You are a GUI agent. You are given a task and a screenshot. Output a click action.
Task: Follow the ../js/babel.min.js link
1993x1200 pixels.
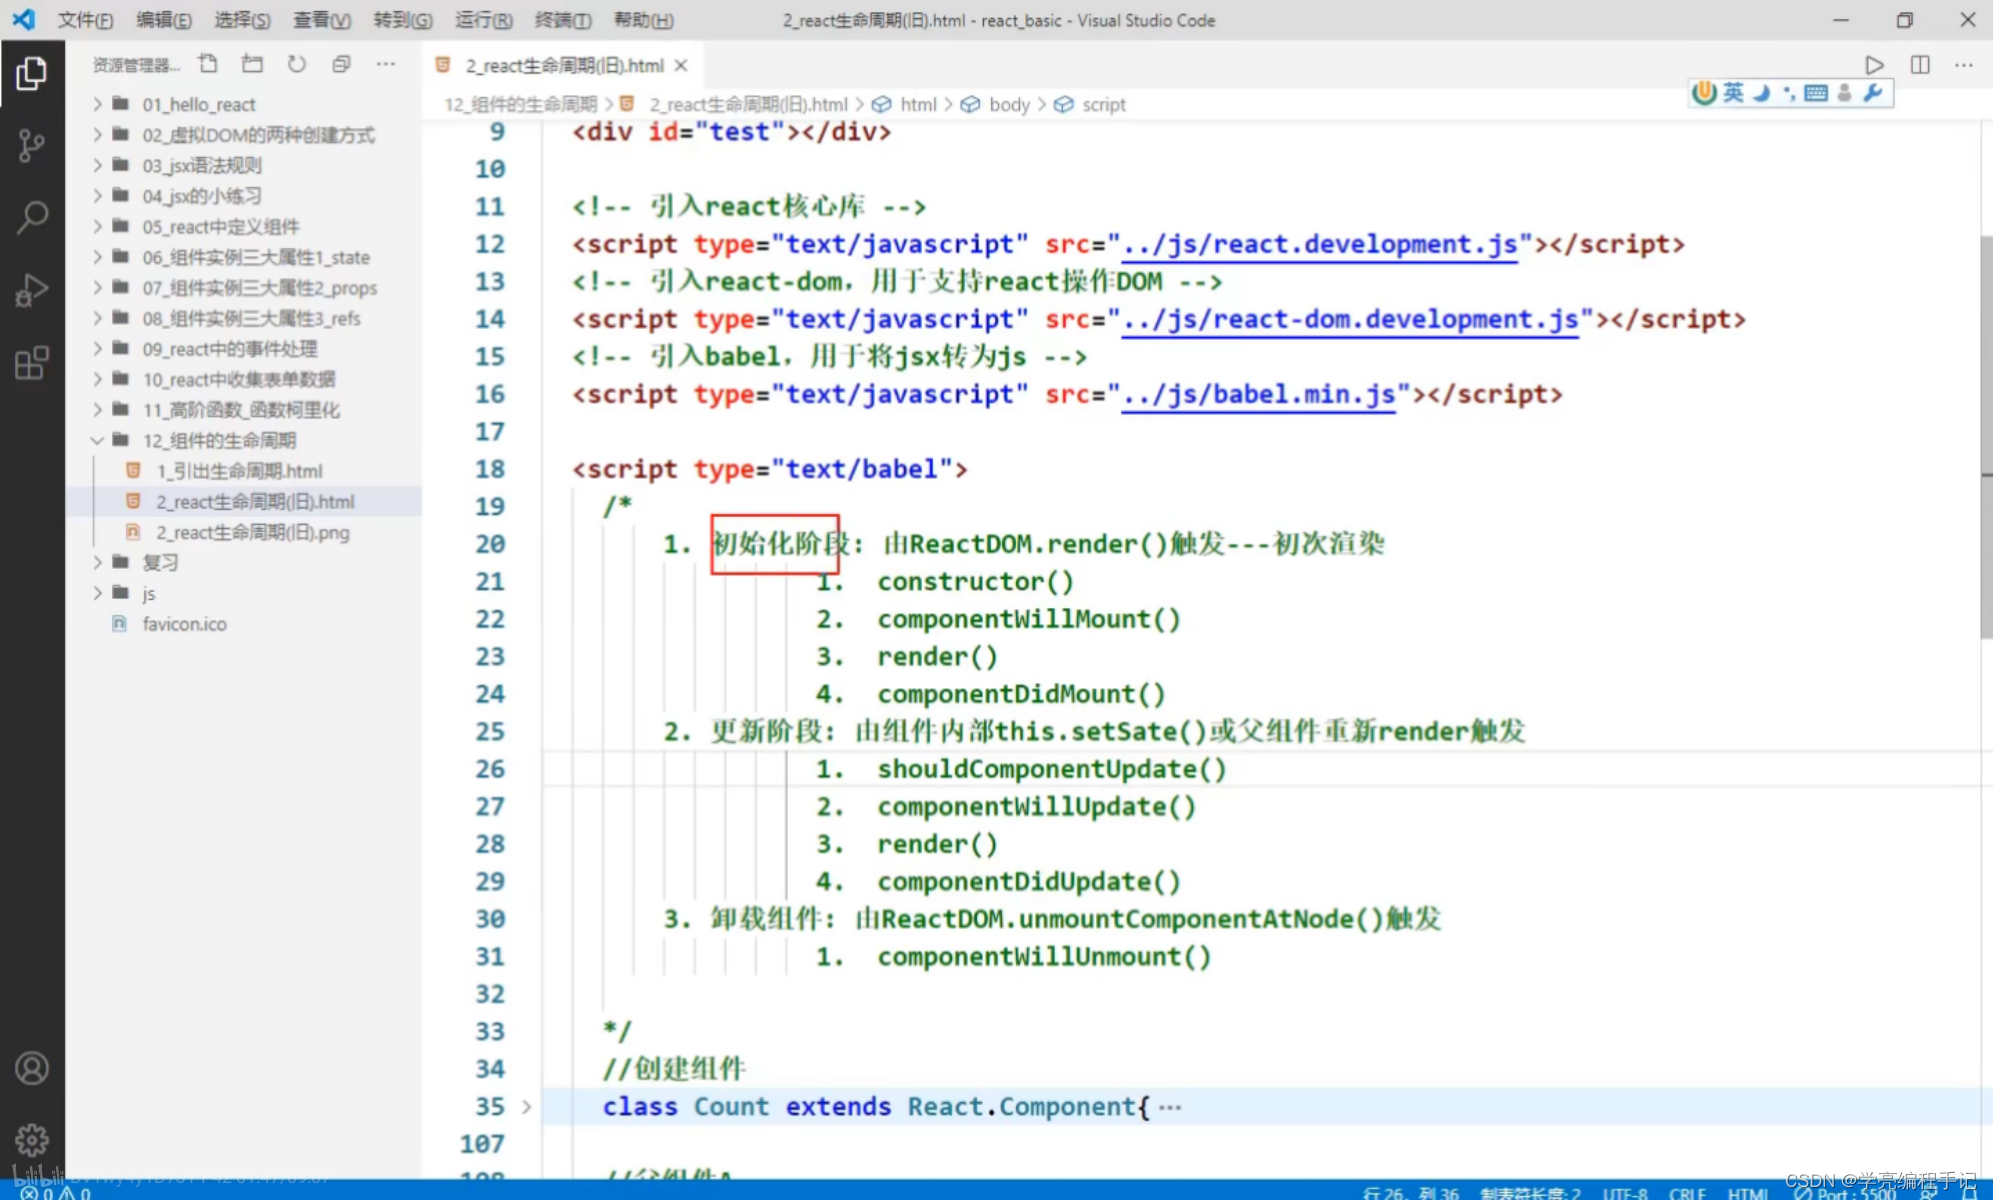coord(1258,394)
